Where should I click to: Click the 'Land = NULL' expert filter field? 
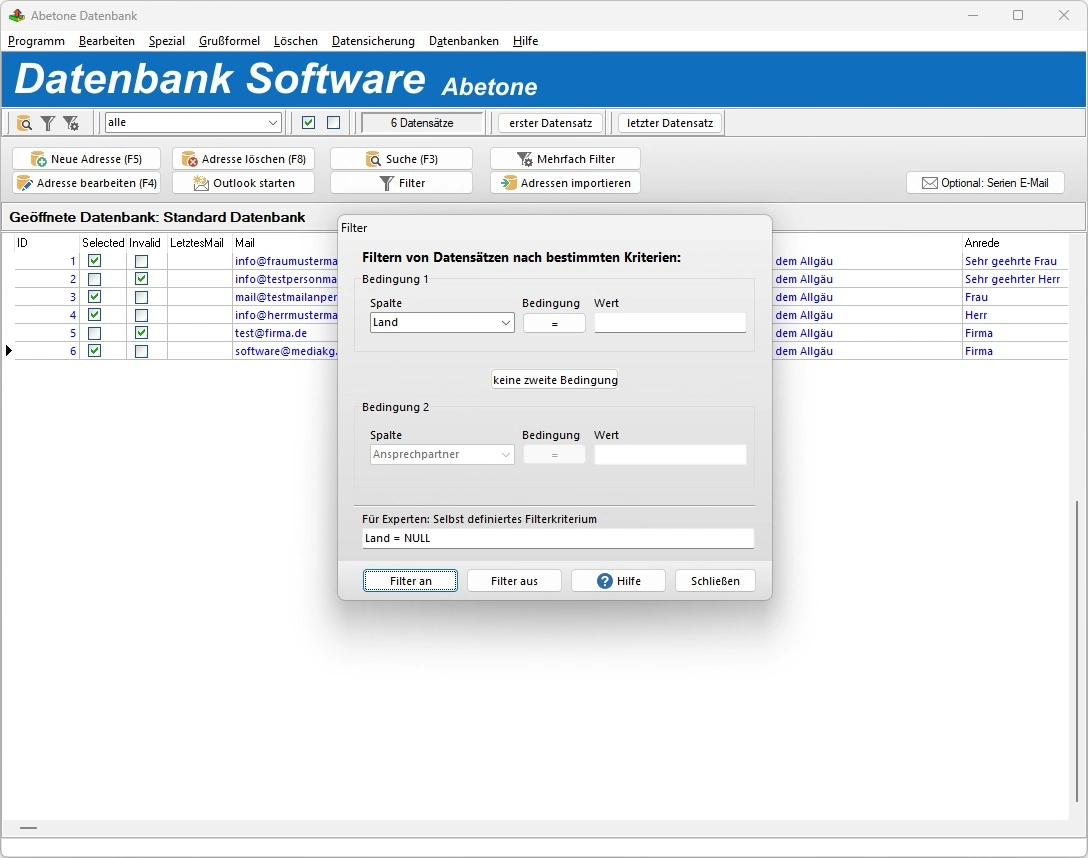point(557,538)
